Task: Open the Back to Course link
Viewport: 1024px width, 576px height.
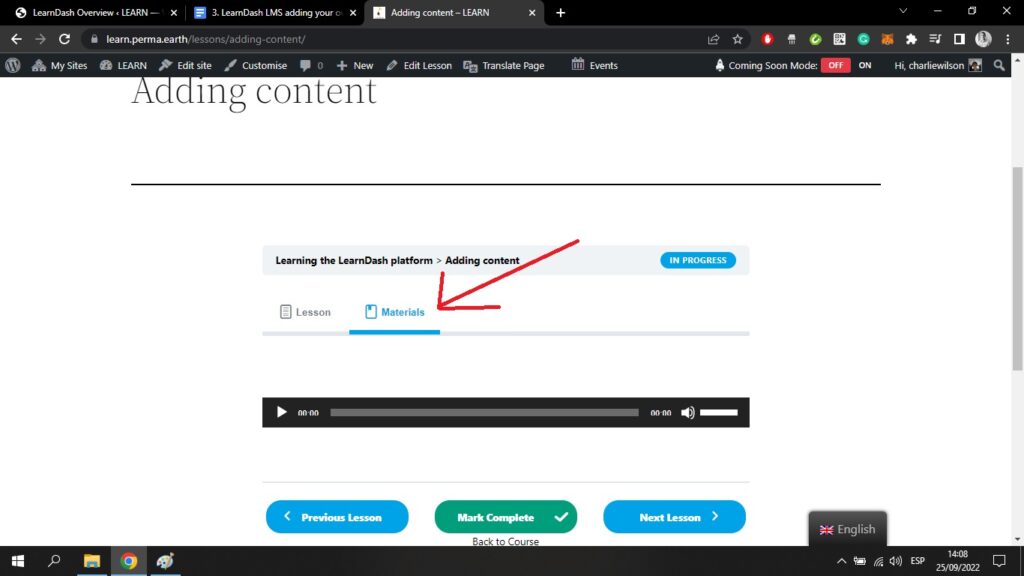Action: (505, 542)
